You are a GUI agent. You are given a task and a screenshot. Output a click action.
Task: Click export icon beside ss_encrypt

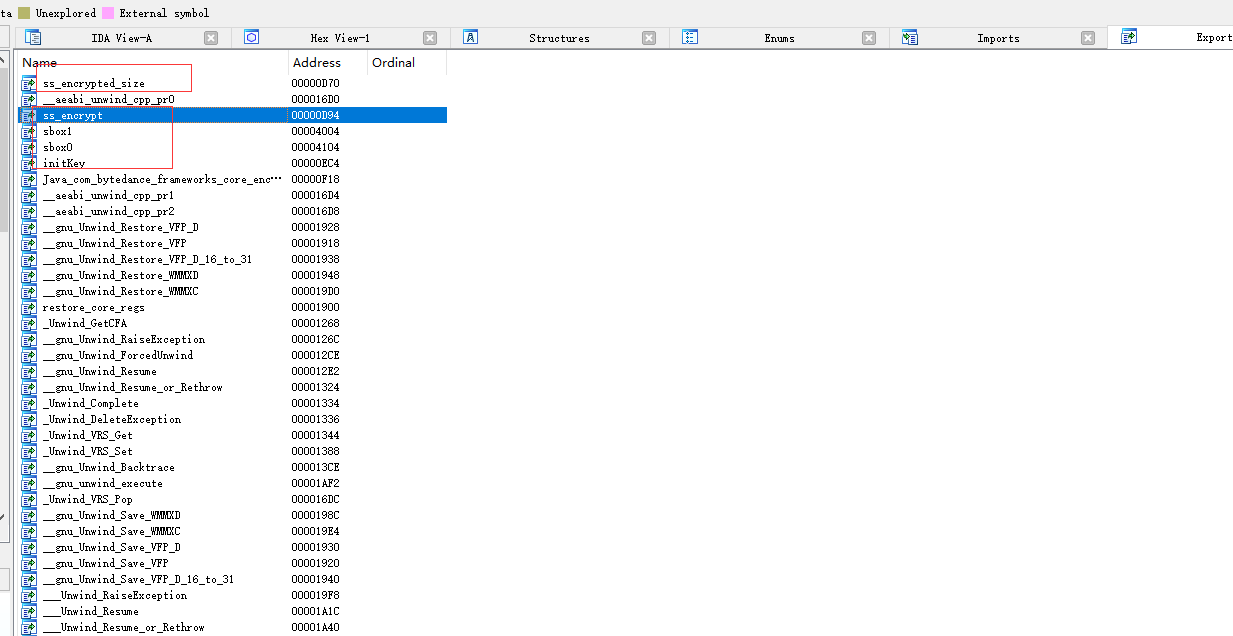[x=29, y=116]
